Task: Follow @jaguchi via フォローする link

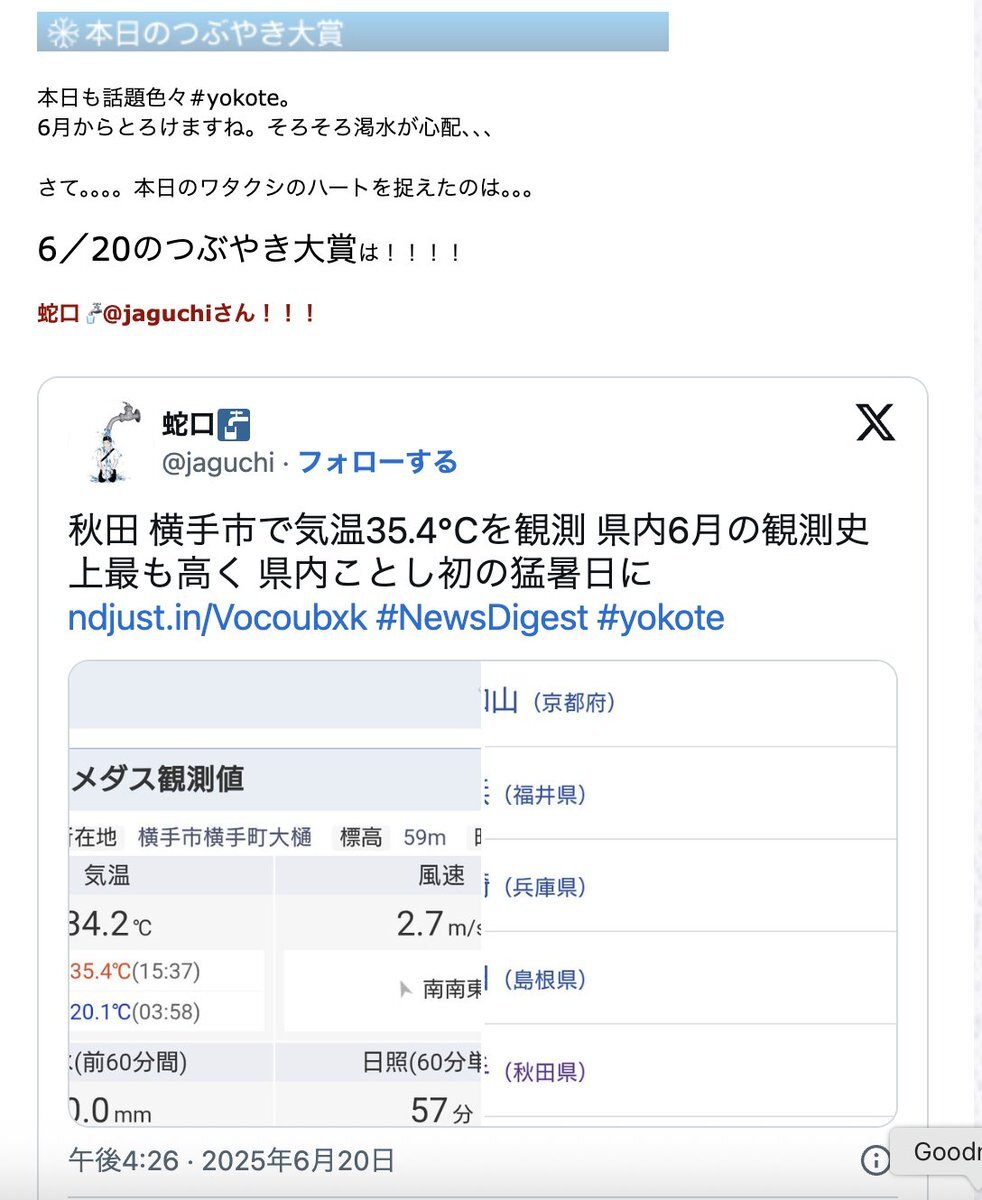Action: click(x=378, y=462)
